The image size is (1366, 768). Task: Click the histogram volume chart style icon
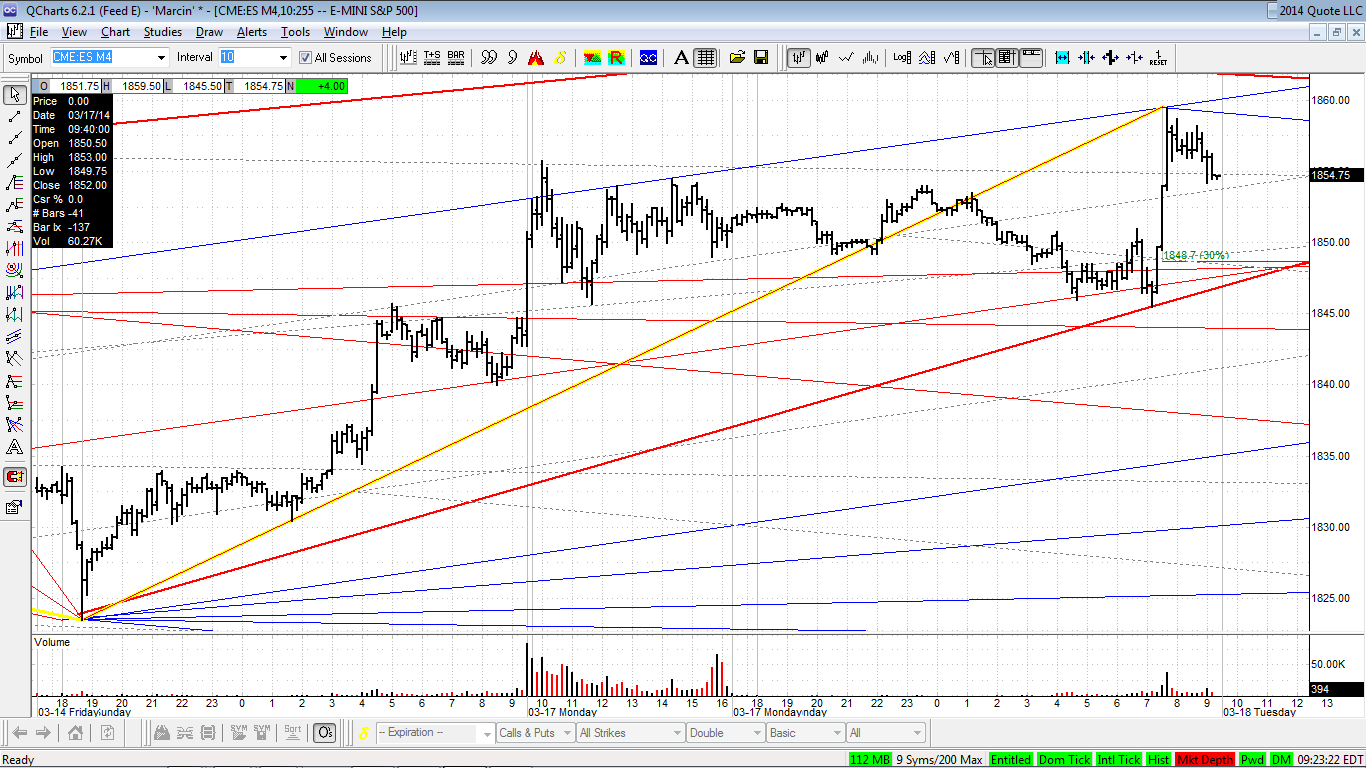pyautogui.click(x=870, y=57)
